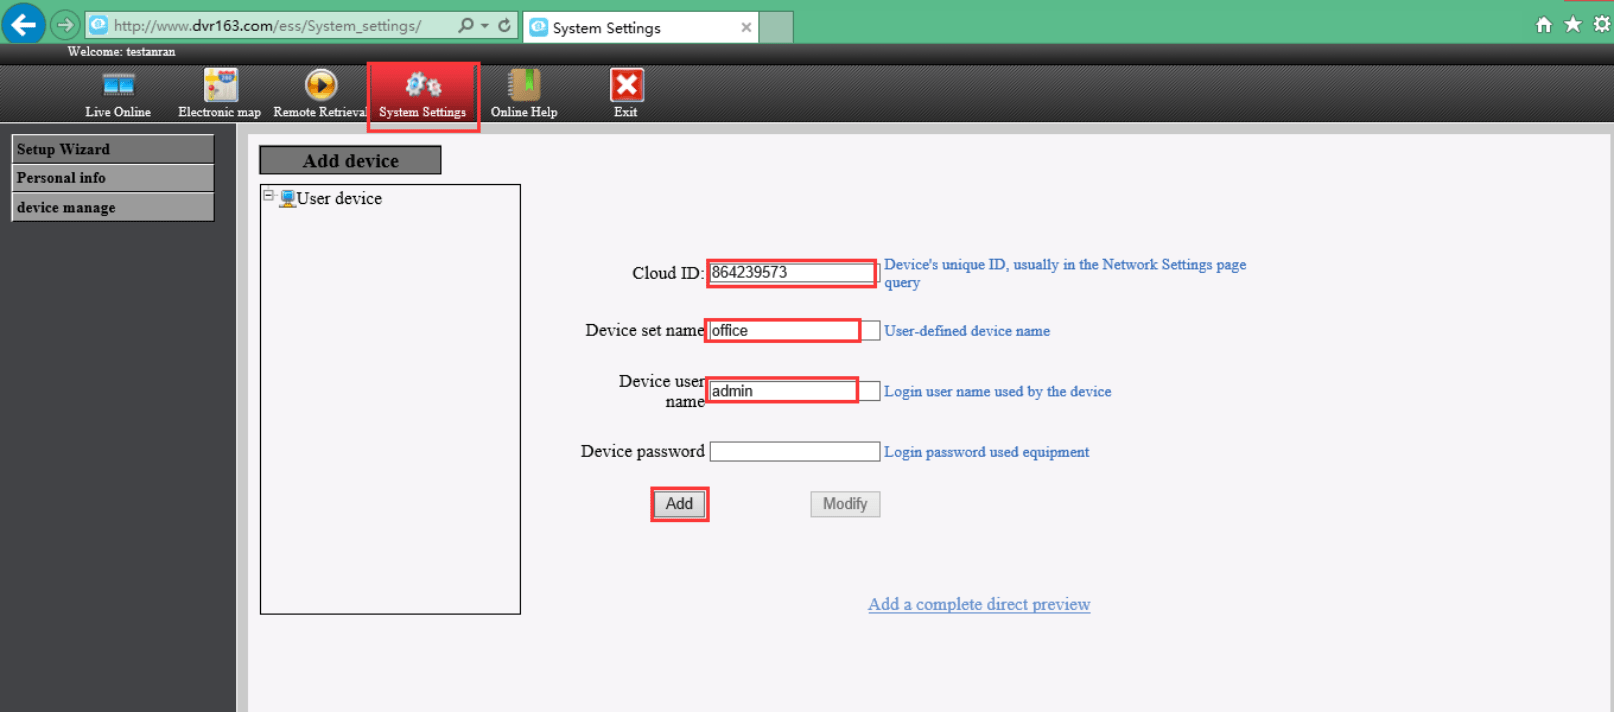Collapse the User device tree node

tap(268, 196)
